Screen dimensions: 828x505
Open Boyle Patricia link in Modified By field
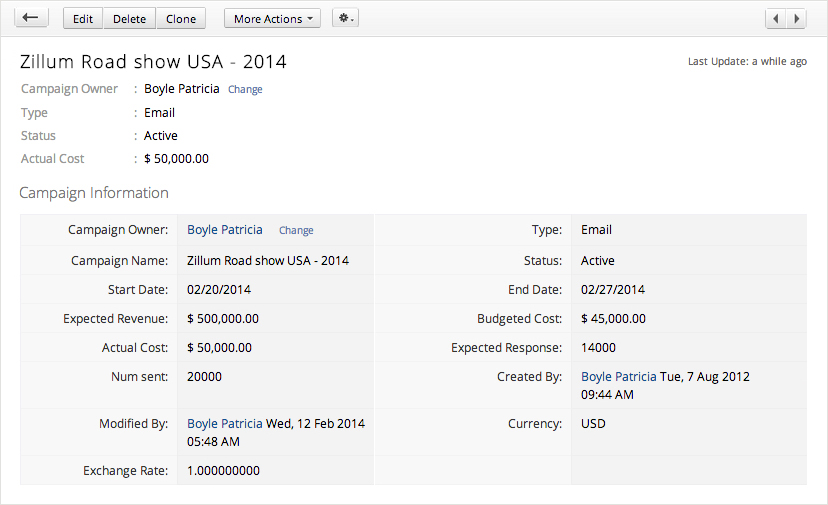pyautogui.click(x=225, y=424)
